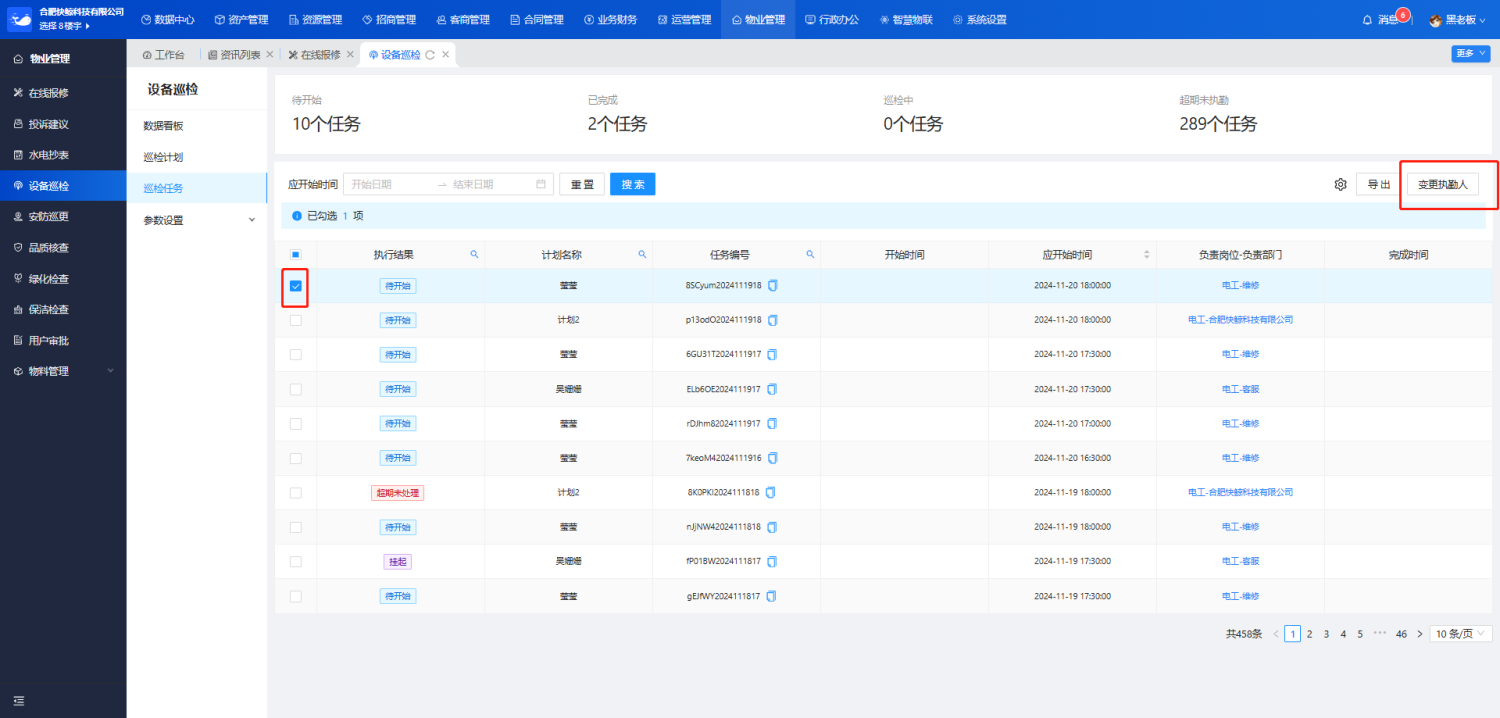The image size is (1500, 718).
Task: Open the 数据中心 top menu
Action: coord(167,20)
